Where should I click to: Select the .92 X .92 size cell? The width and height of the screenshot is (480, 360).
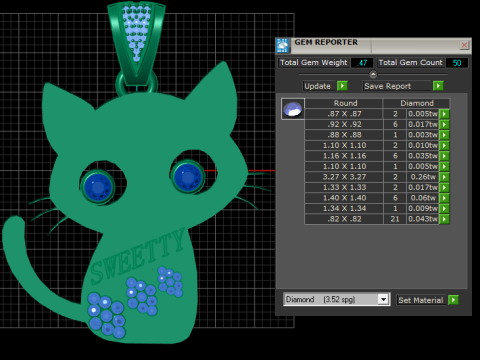click(x=344, y=124)
